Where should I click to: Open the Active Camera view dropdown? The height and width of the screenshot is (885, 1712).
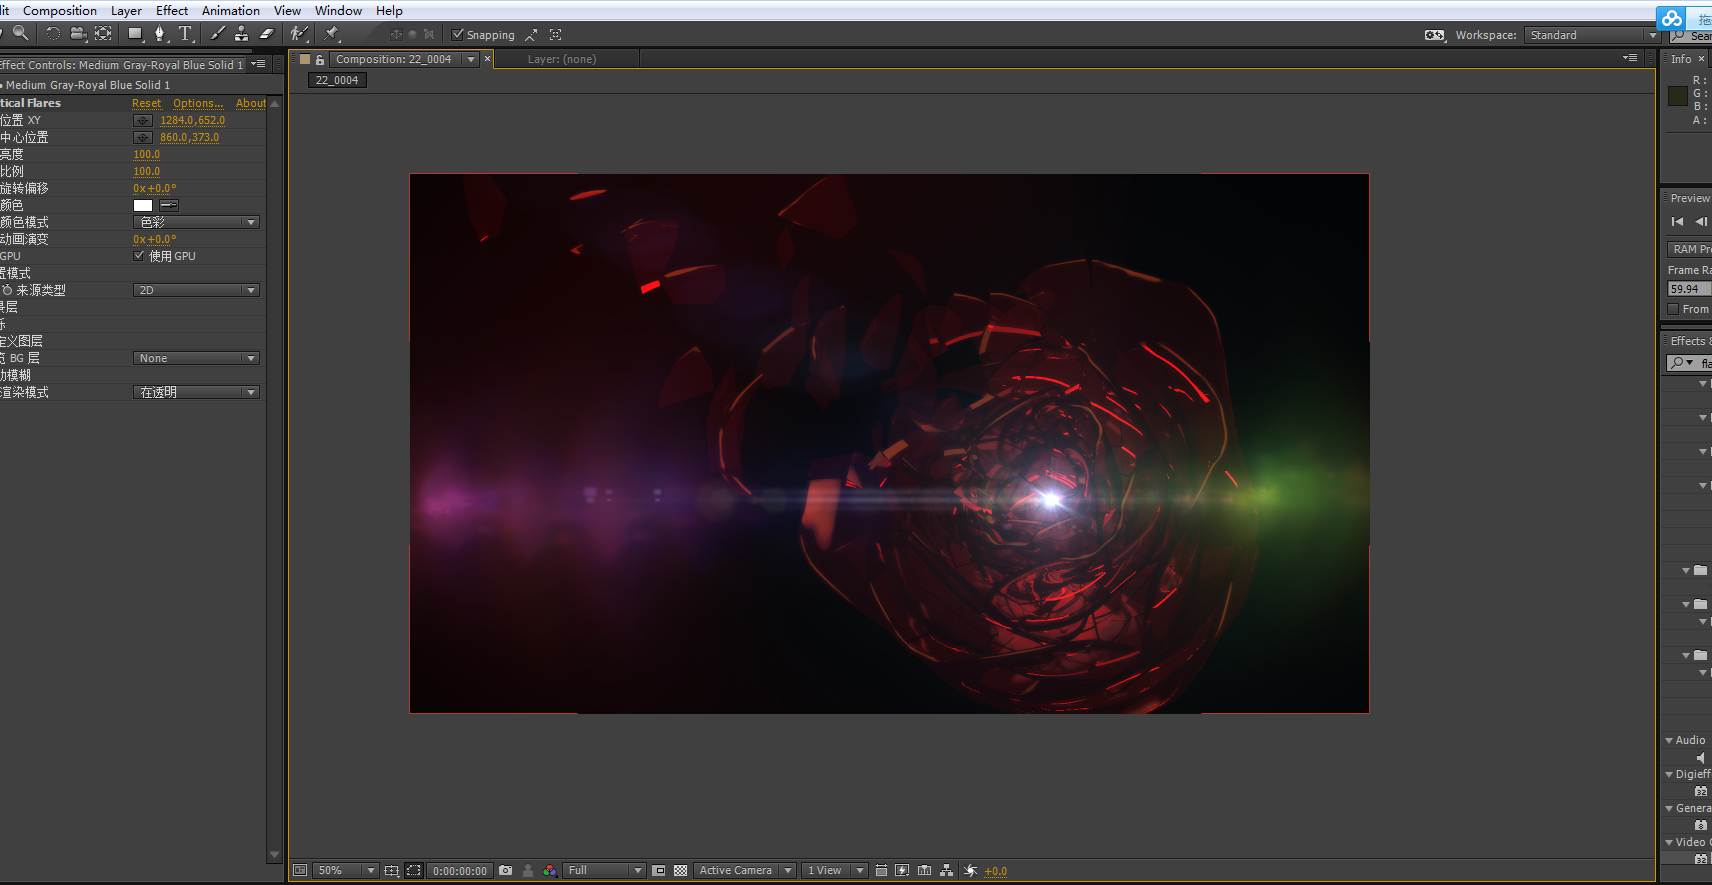point(745,871)
